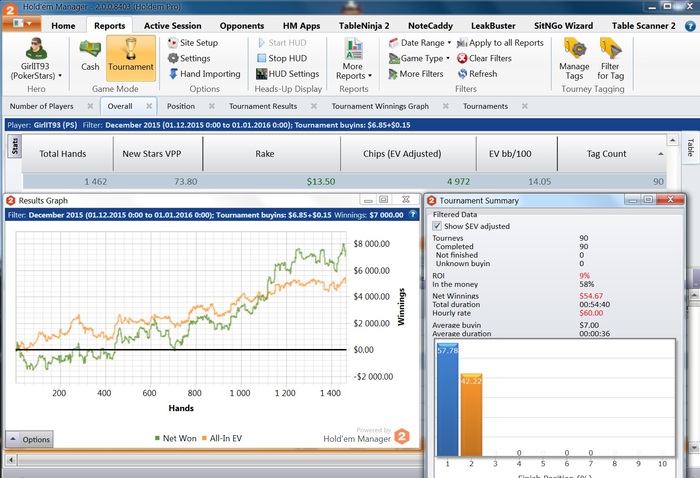Switch game mode to Cash
700x478 pixels.
coord(90,55)
